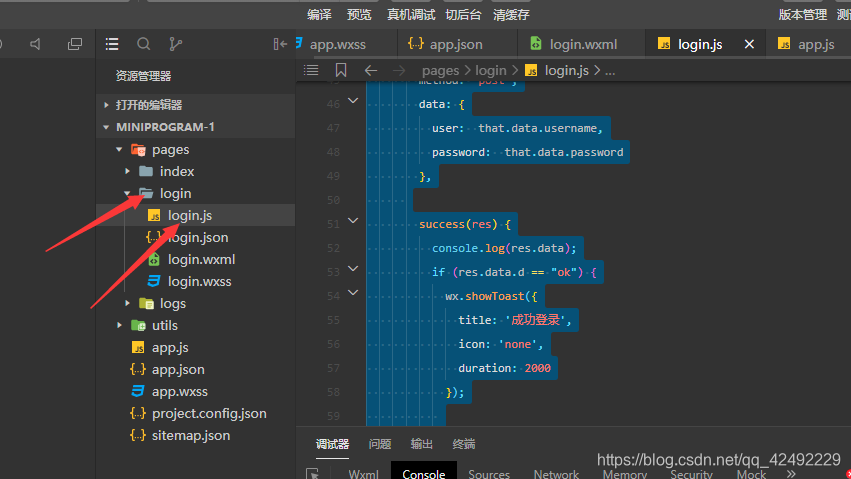
Task: Open the 调试器 panel tab
Action: (332, 444)
